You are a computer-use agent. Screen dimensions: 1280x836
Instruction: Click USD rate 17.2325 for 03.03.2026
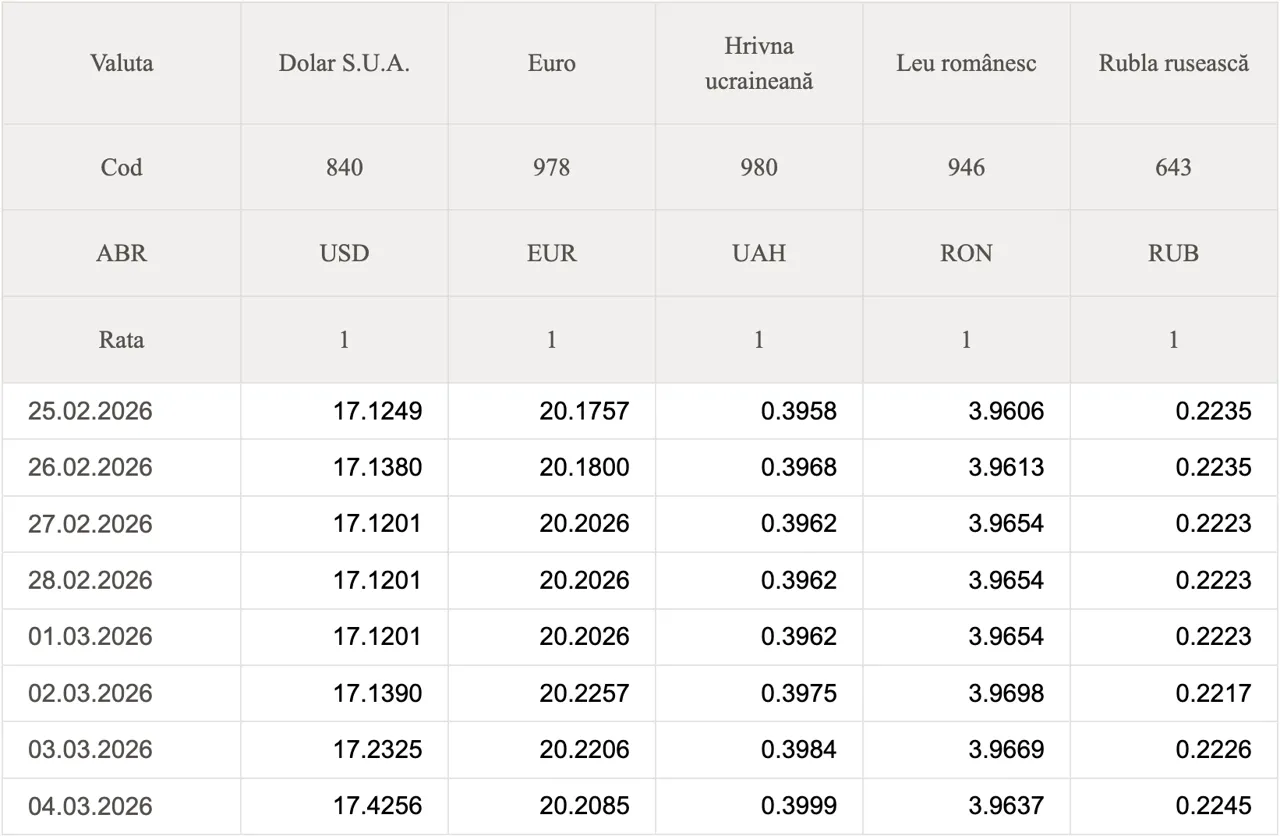pos(377,749)
